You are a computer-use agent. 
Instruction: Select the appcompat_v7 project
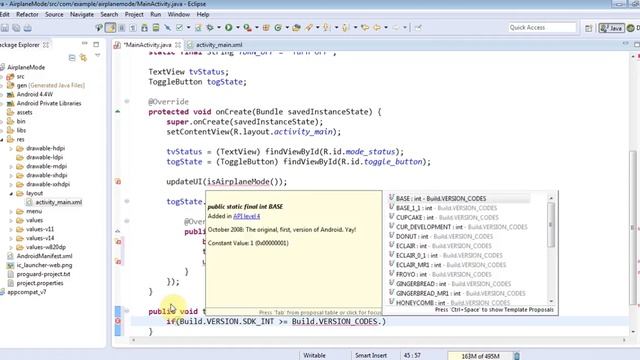pyautogui.click(x=27, y=292)
